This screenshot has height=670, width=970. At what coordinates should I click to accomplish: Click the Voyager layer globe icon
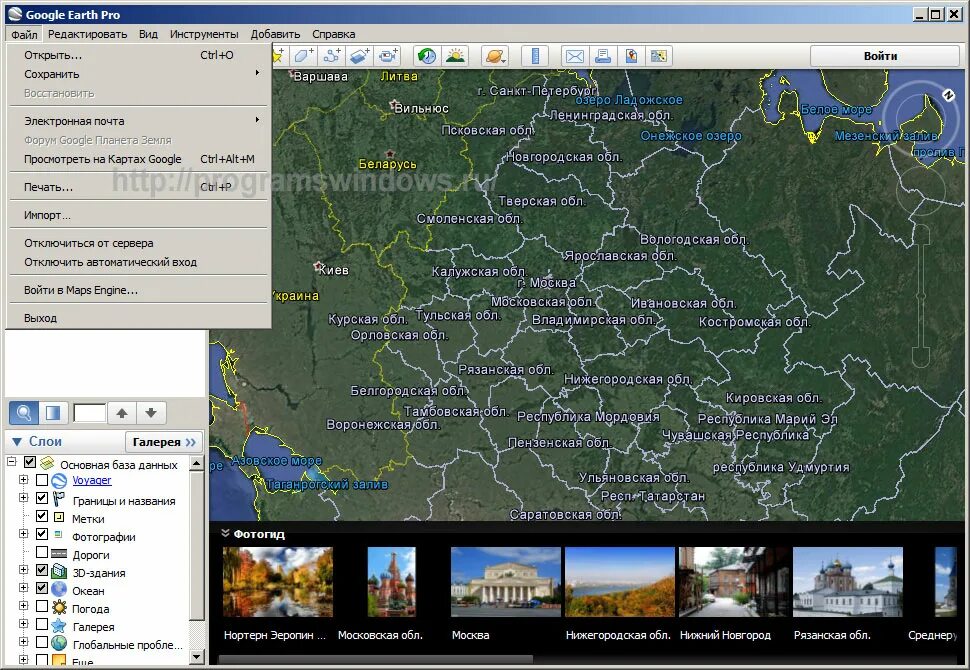tap(59, 480)
